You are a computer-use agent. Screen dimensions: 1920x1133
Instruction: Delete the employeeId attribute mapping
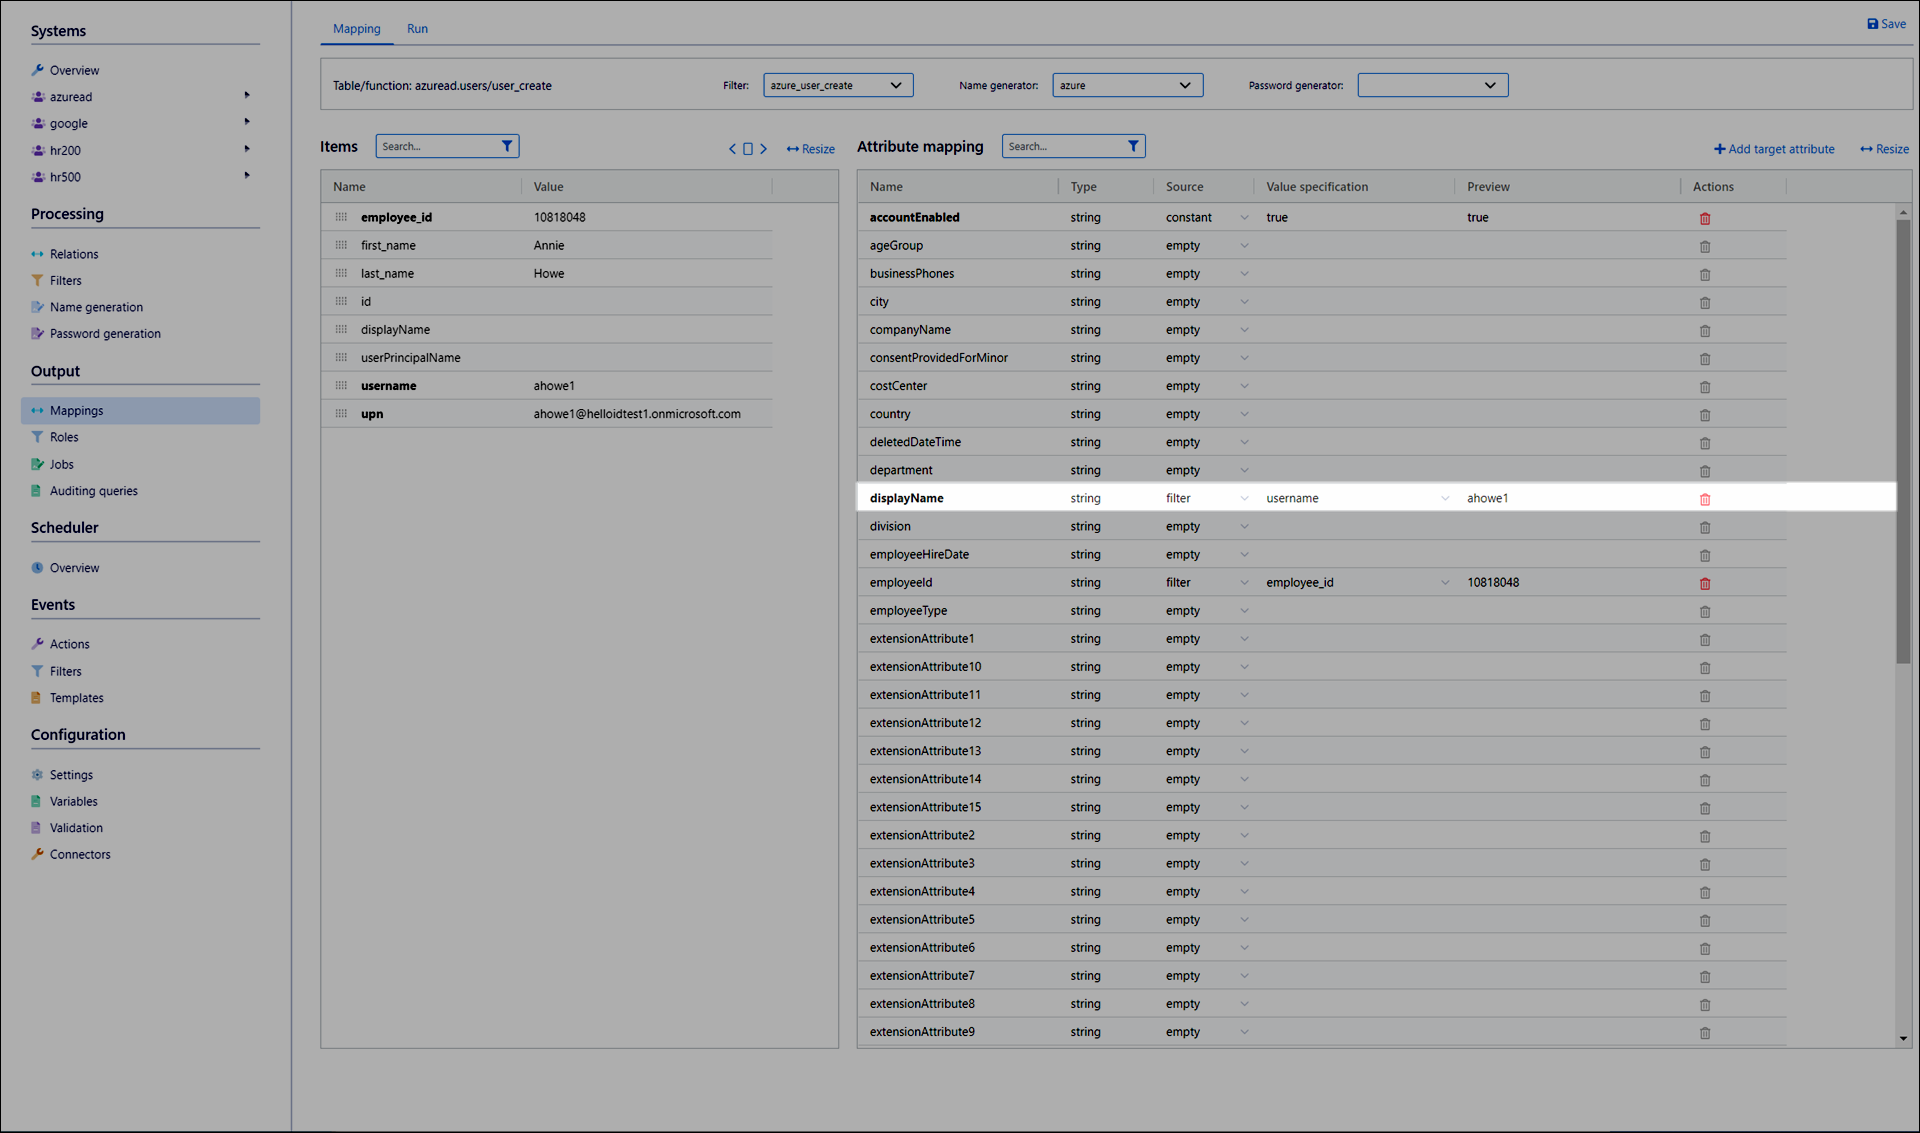click(1705, 583)
